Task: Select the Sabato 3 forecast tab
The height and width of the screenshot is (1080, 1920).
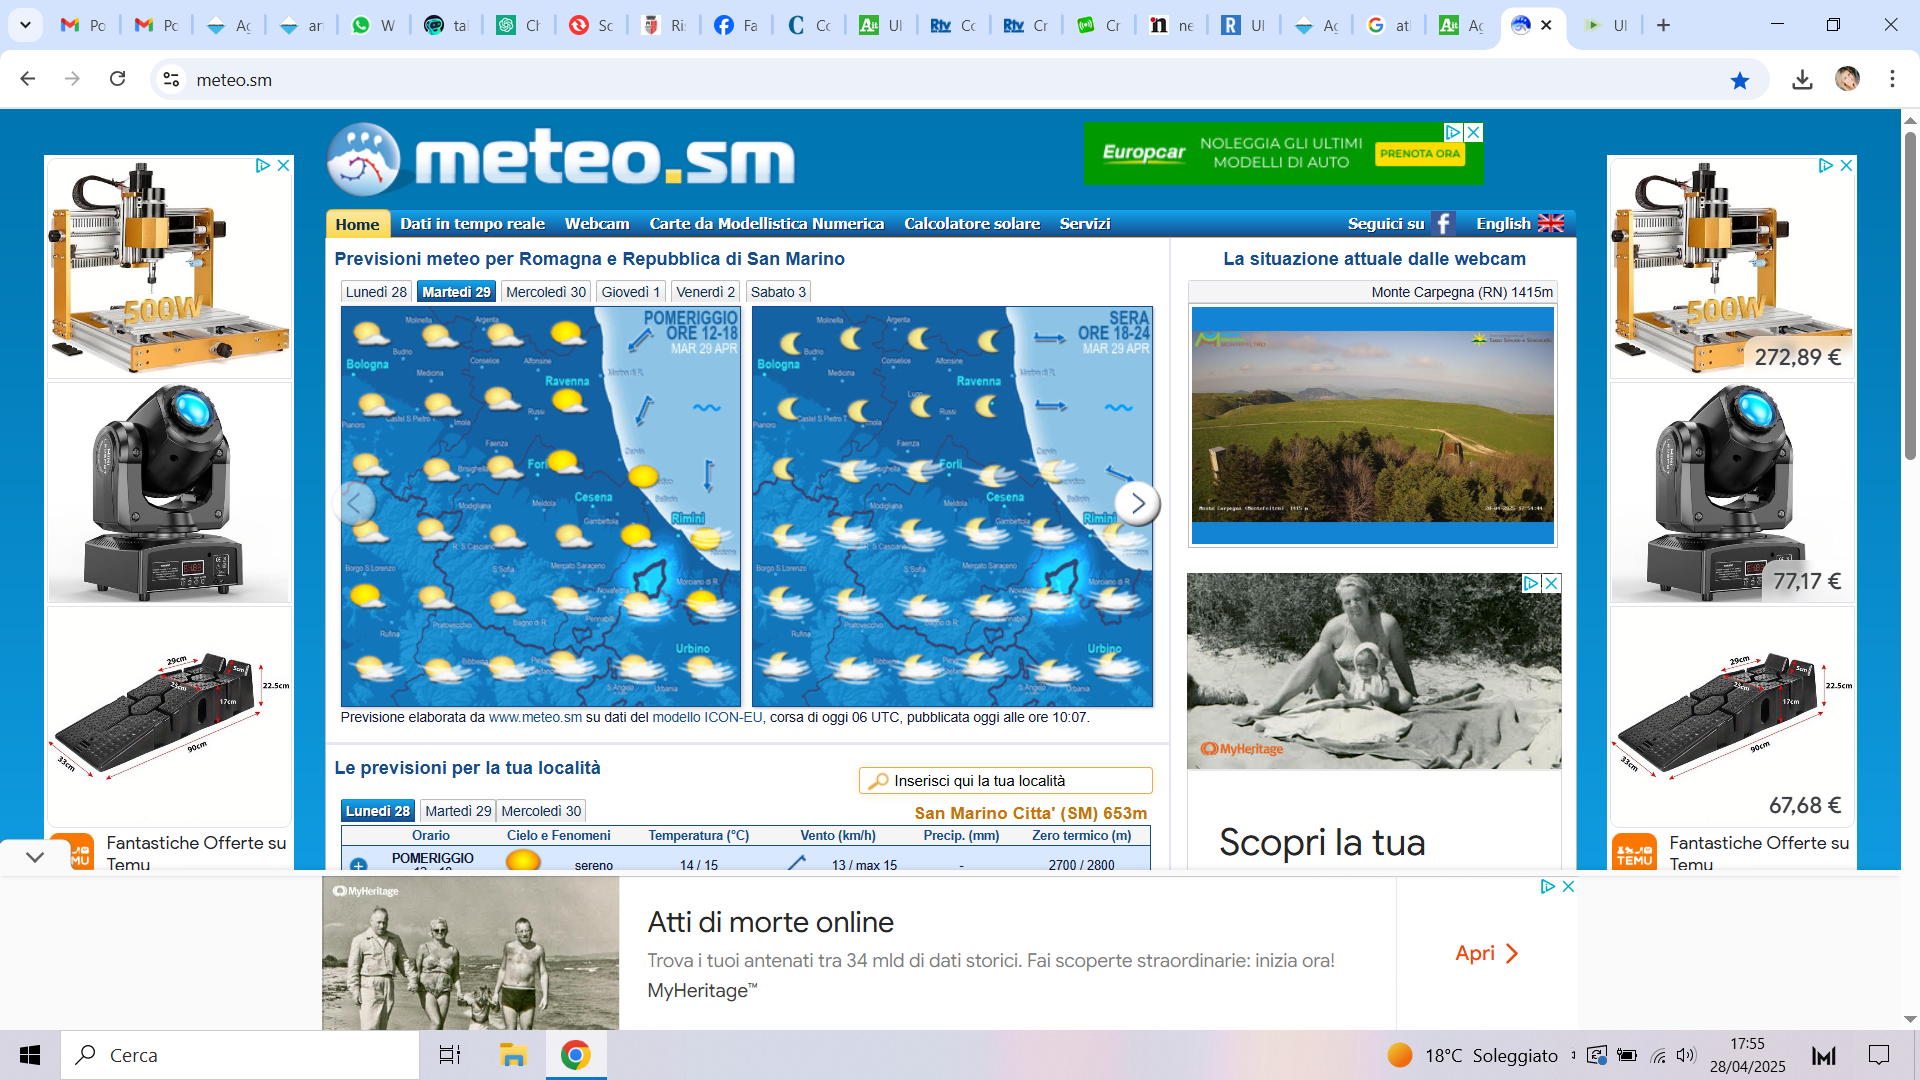Action: point(778,292)
